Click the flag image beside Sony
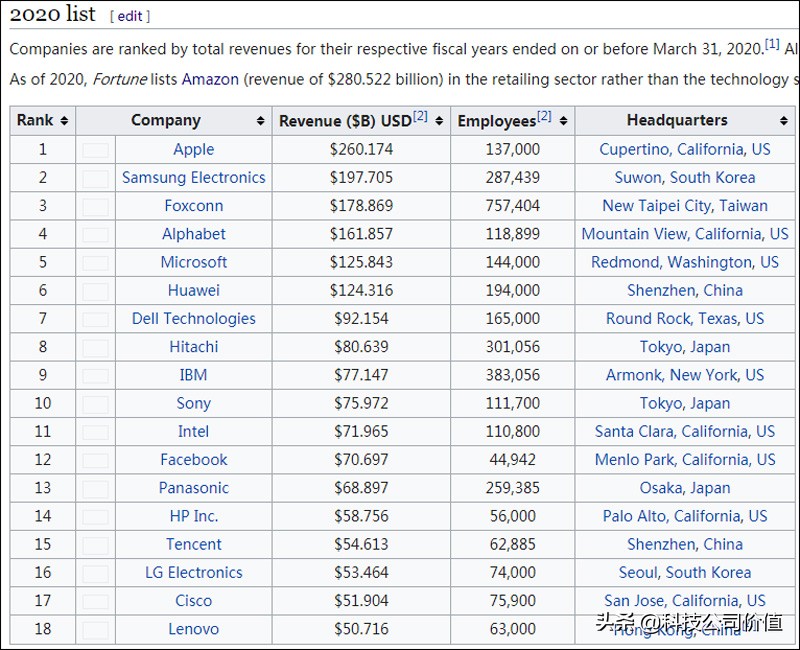This screenshot has height=650, width=800. coord(96,404)
